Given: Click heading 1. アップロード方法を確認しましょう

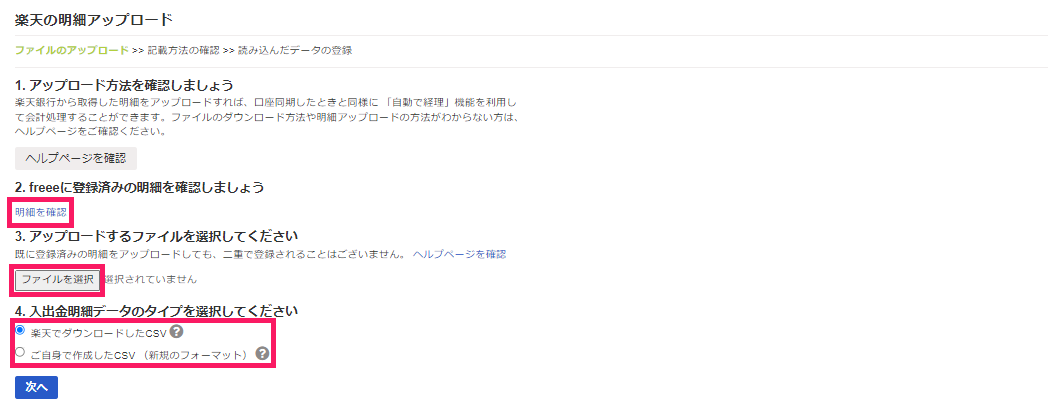Looking at the screenshot, I should [x=124, y=86].
